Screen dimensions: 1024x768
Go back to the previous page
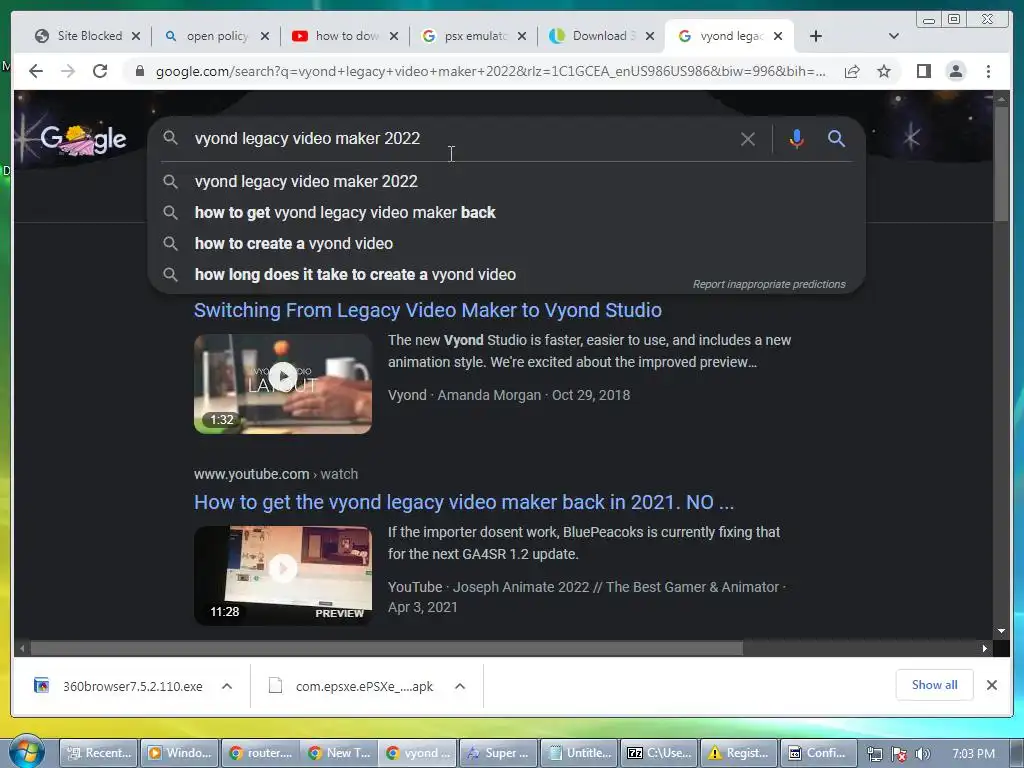tap(36, 71)
